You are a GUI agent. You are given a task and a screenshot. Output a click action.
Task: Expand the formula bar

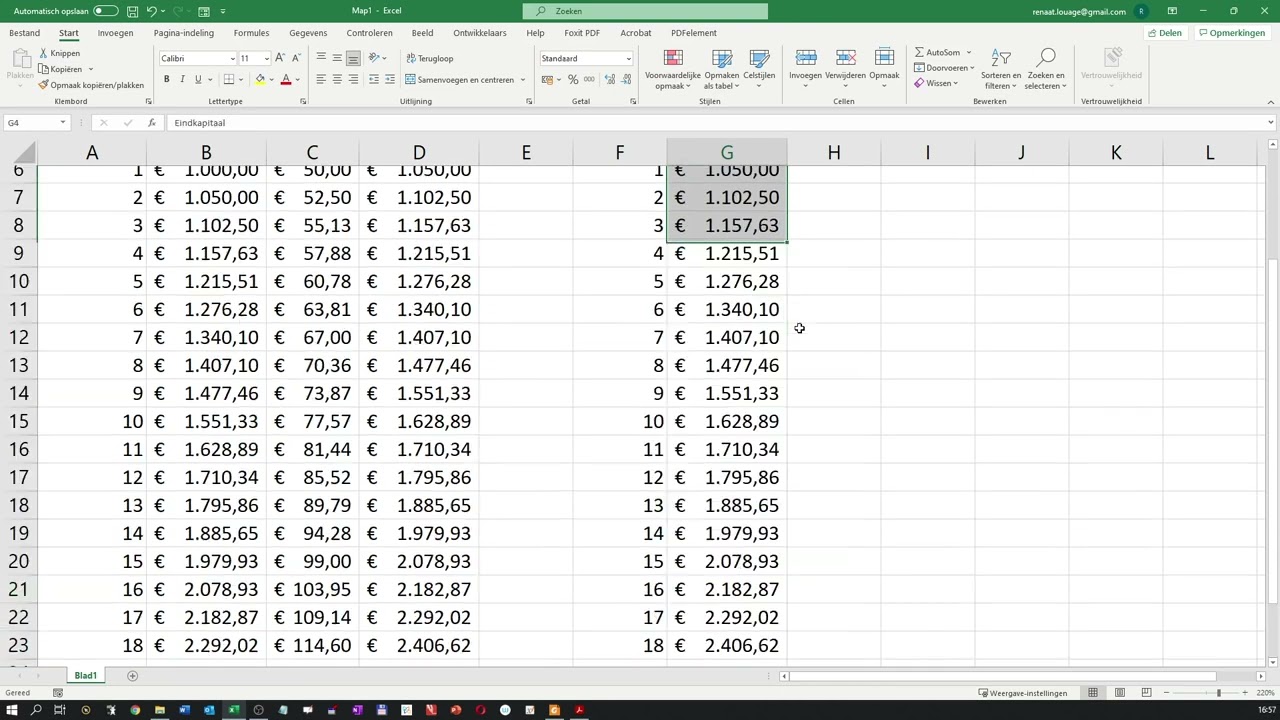[x=1271, y=123]
